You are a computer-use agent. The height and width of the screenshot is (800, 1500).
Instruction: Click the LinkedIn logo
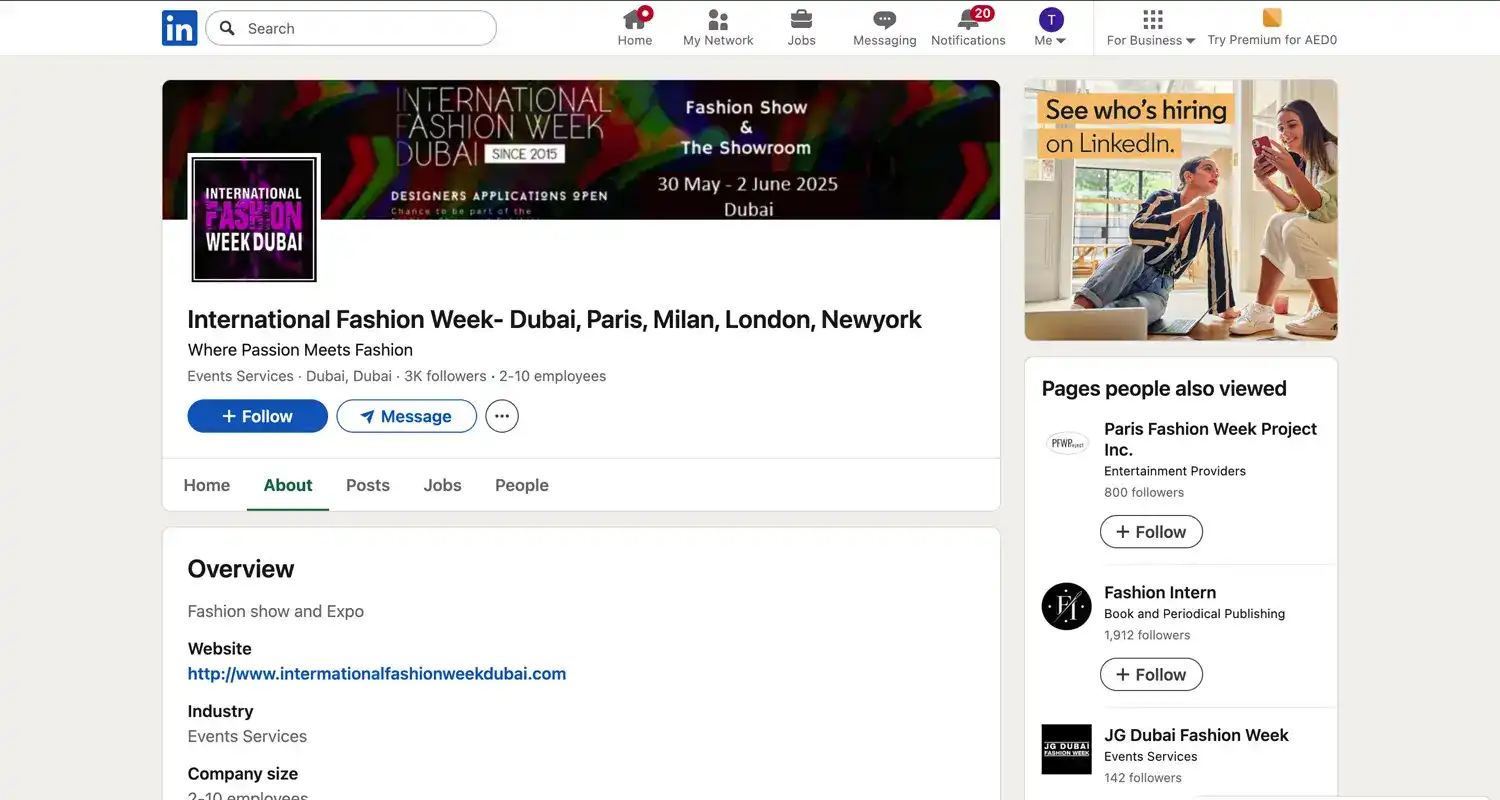pyautogui.click(x=179, y=28)
